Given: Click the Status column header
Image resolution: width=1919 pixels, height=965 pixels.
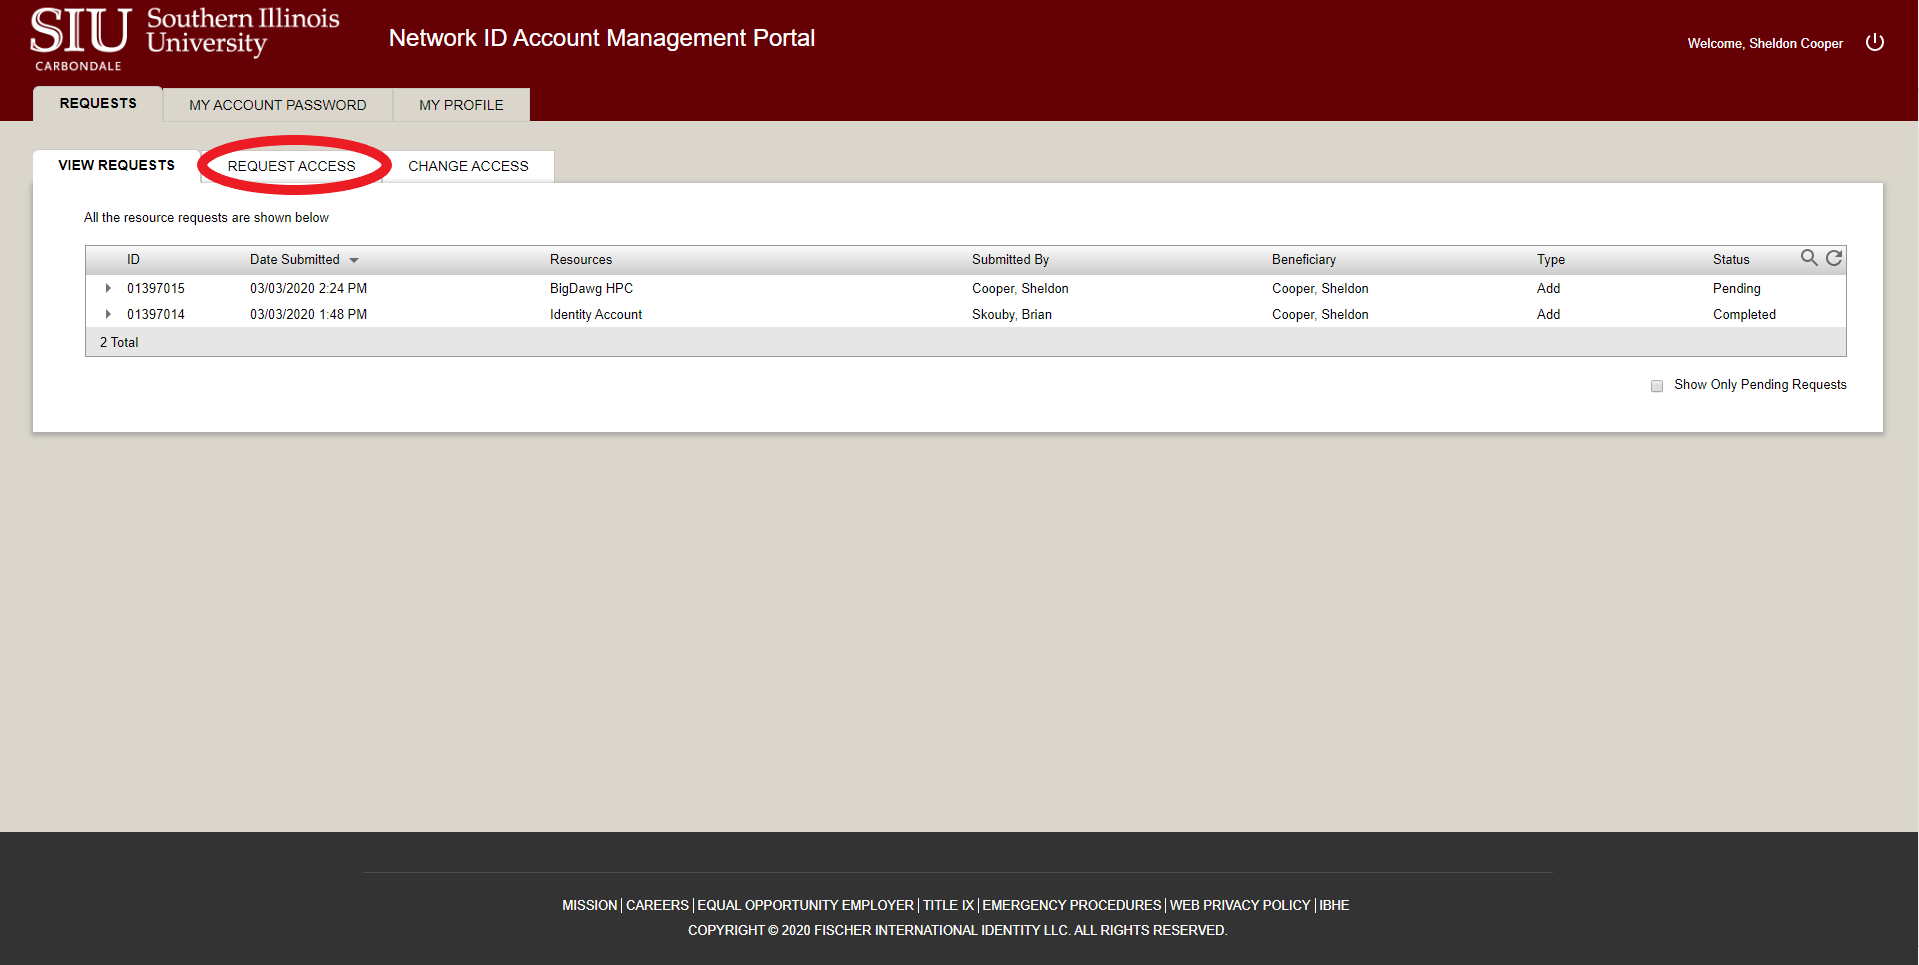Looking at the screenshot, I should [1731, 260].
